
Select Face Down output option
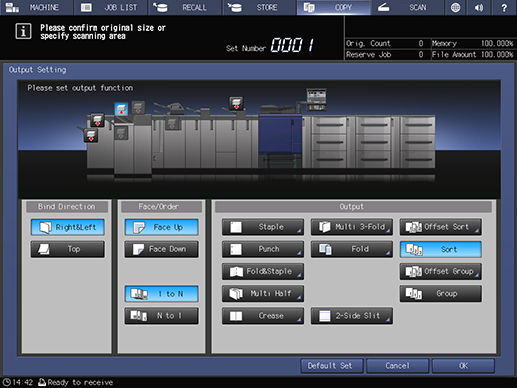coord(162,249)
